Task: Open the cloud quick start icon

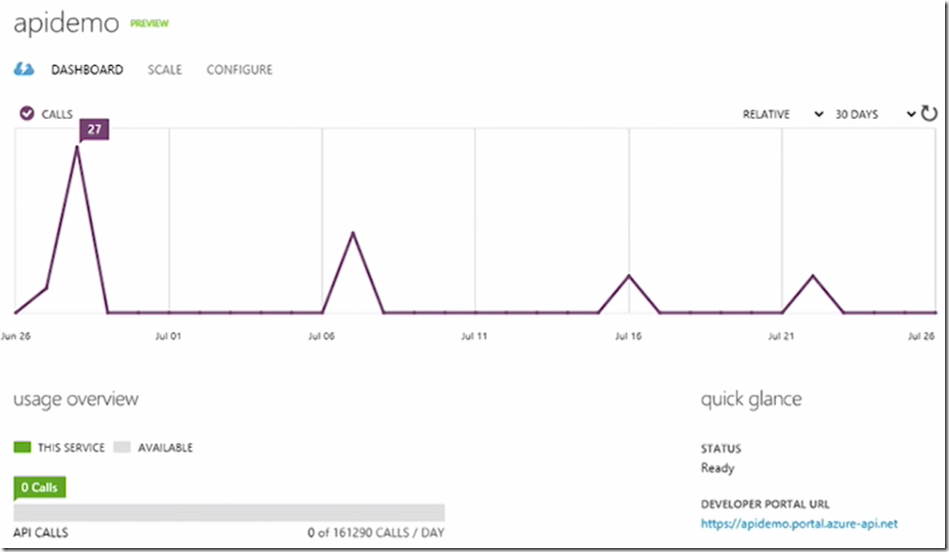Action: pyautogui.click(x=24, y=70)
